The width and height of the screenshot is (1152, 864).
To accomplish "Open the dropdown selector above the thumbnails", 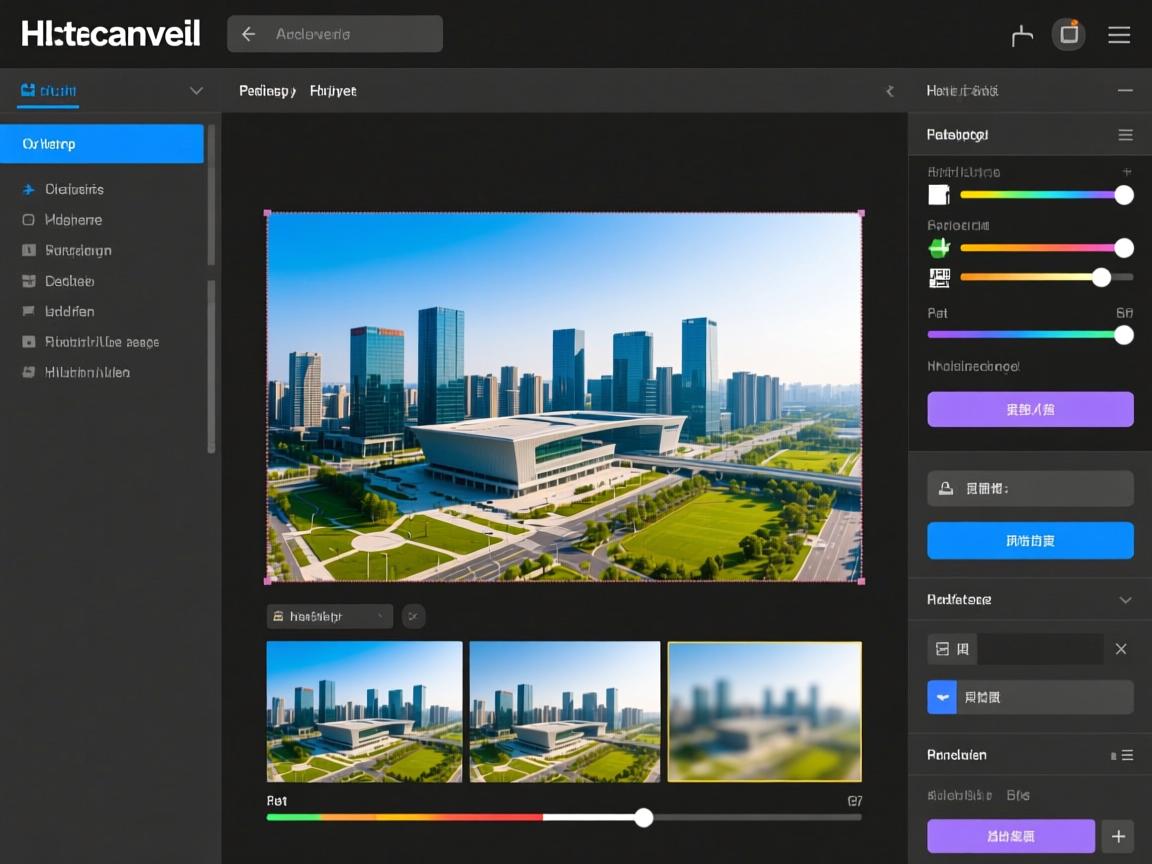I will point(329,616).
